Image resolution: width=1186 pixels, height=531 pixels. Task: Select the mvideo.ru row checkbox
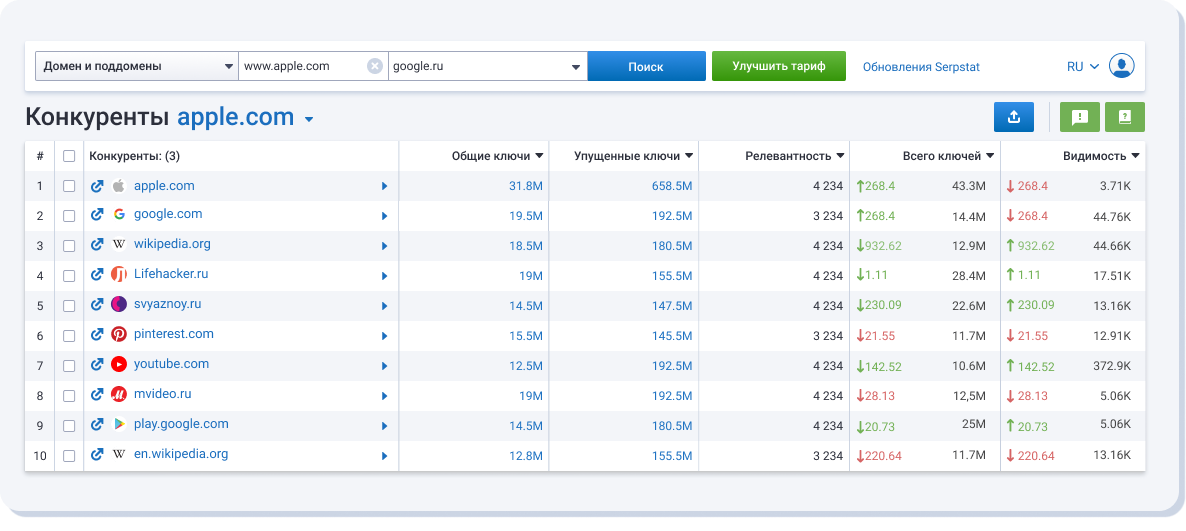[69, 396]
